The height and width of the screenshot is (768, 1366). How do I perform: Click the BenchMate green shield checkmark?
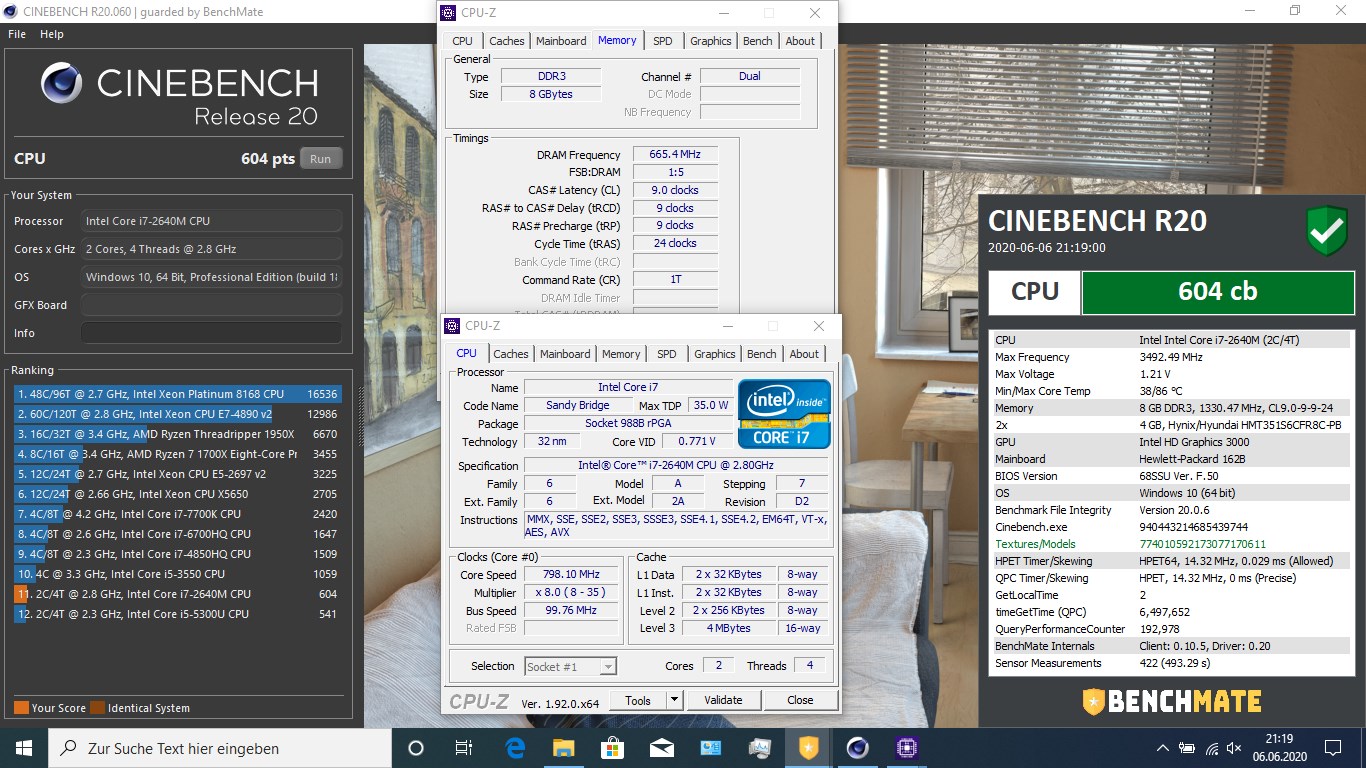[x=1327, y=231]
